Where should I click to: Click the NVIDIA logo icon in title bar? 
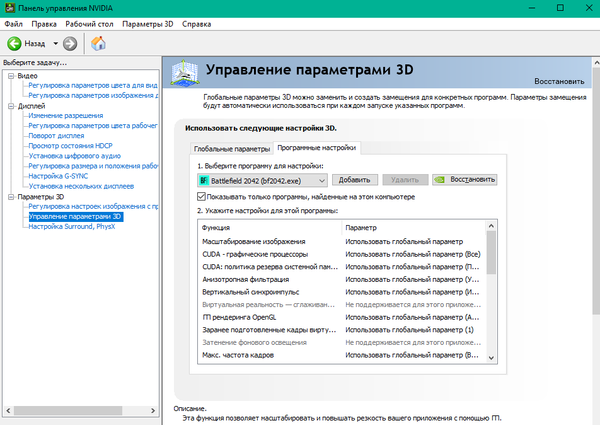click(x=9, y=8)
